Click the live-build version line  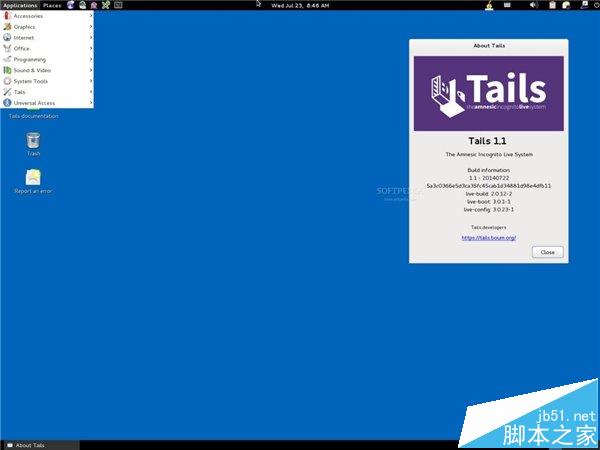489,194
